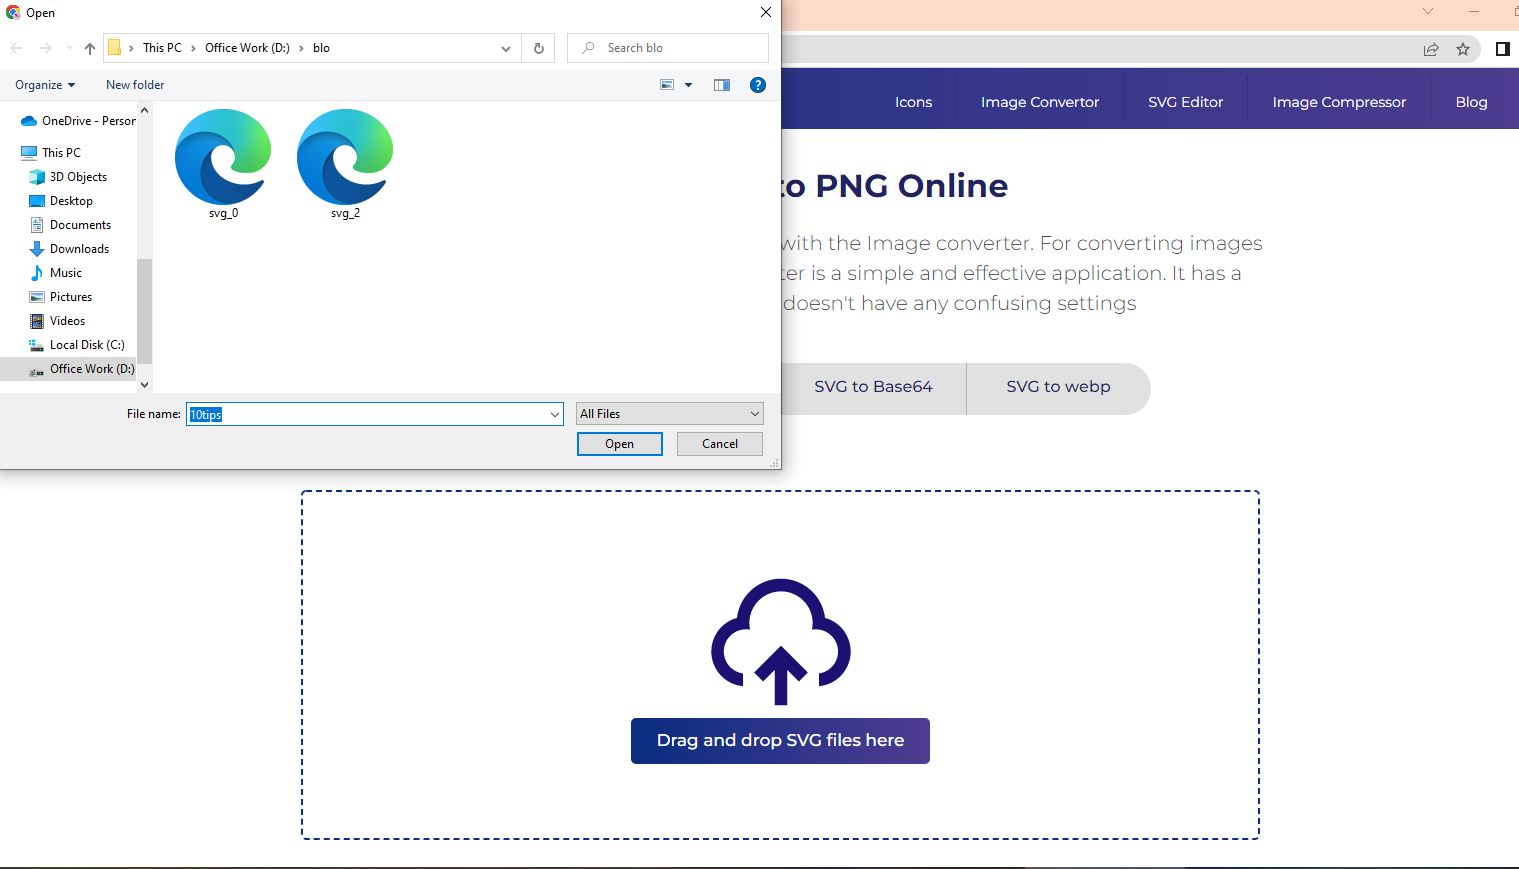The image size is (1519, 869).
Task: Refresh the blo folder listing
Action: (x=539, y=48)
